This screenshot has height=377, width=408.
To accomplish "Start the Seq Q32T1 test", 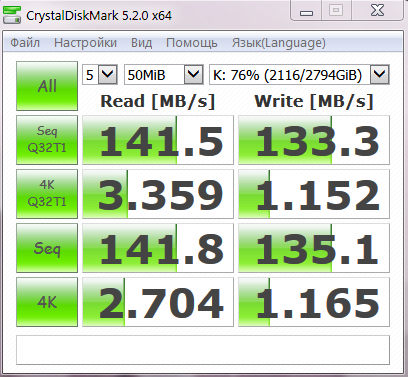I will point(47,140).
